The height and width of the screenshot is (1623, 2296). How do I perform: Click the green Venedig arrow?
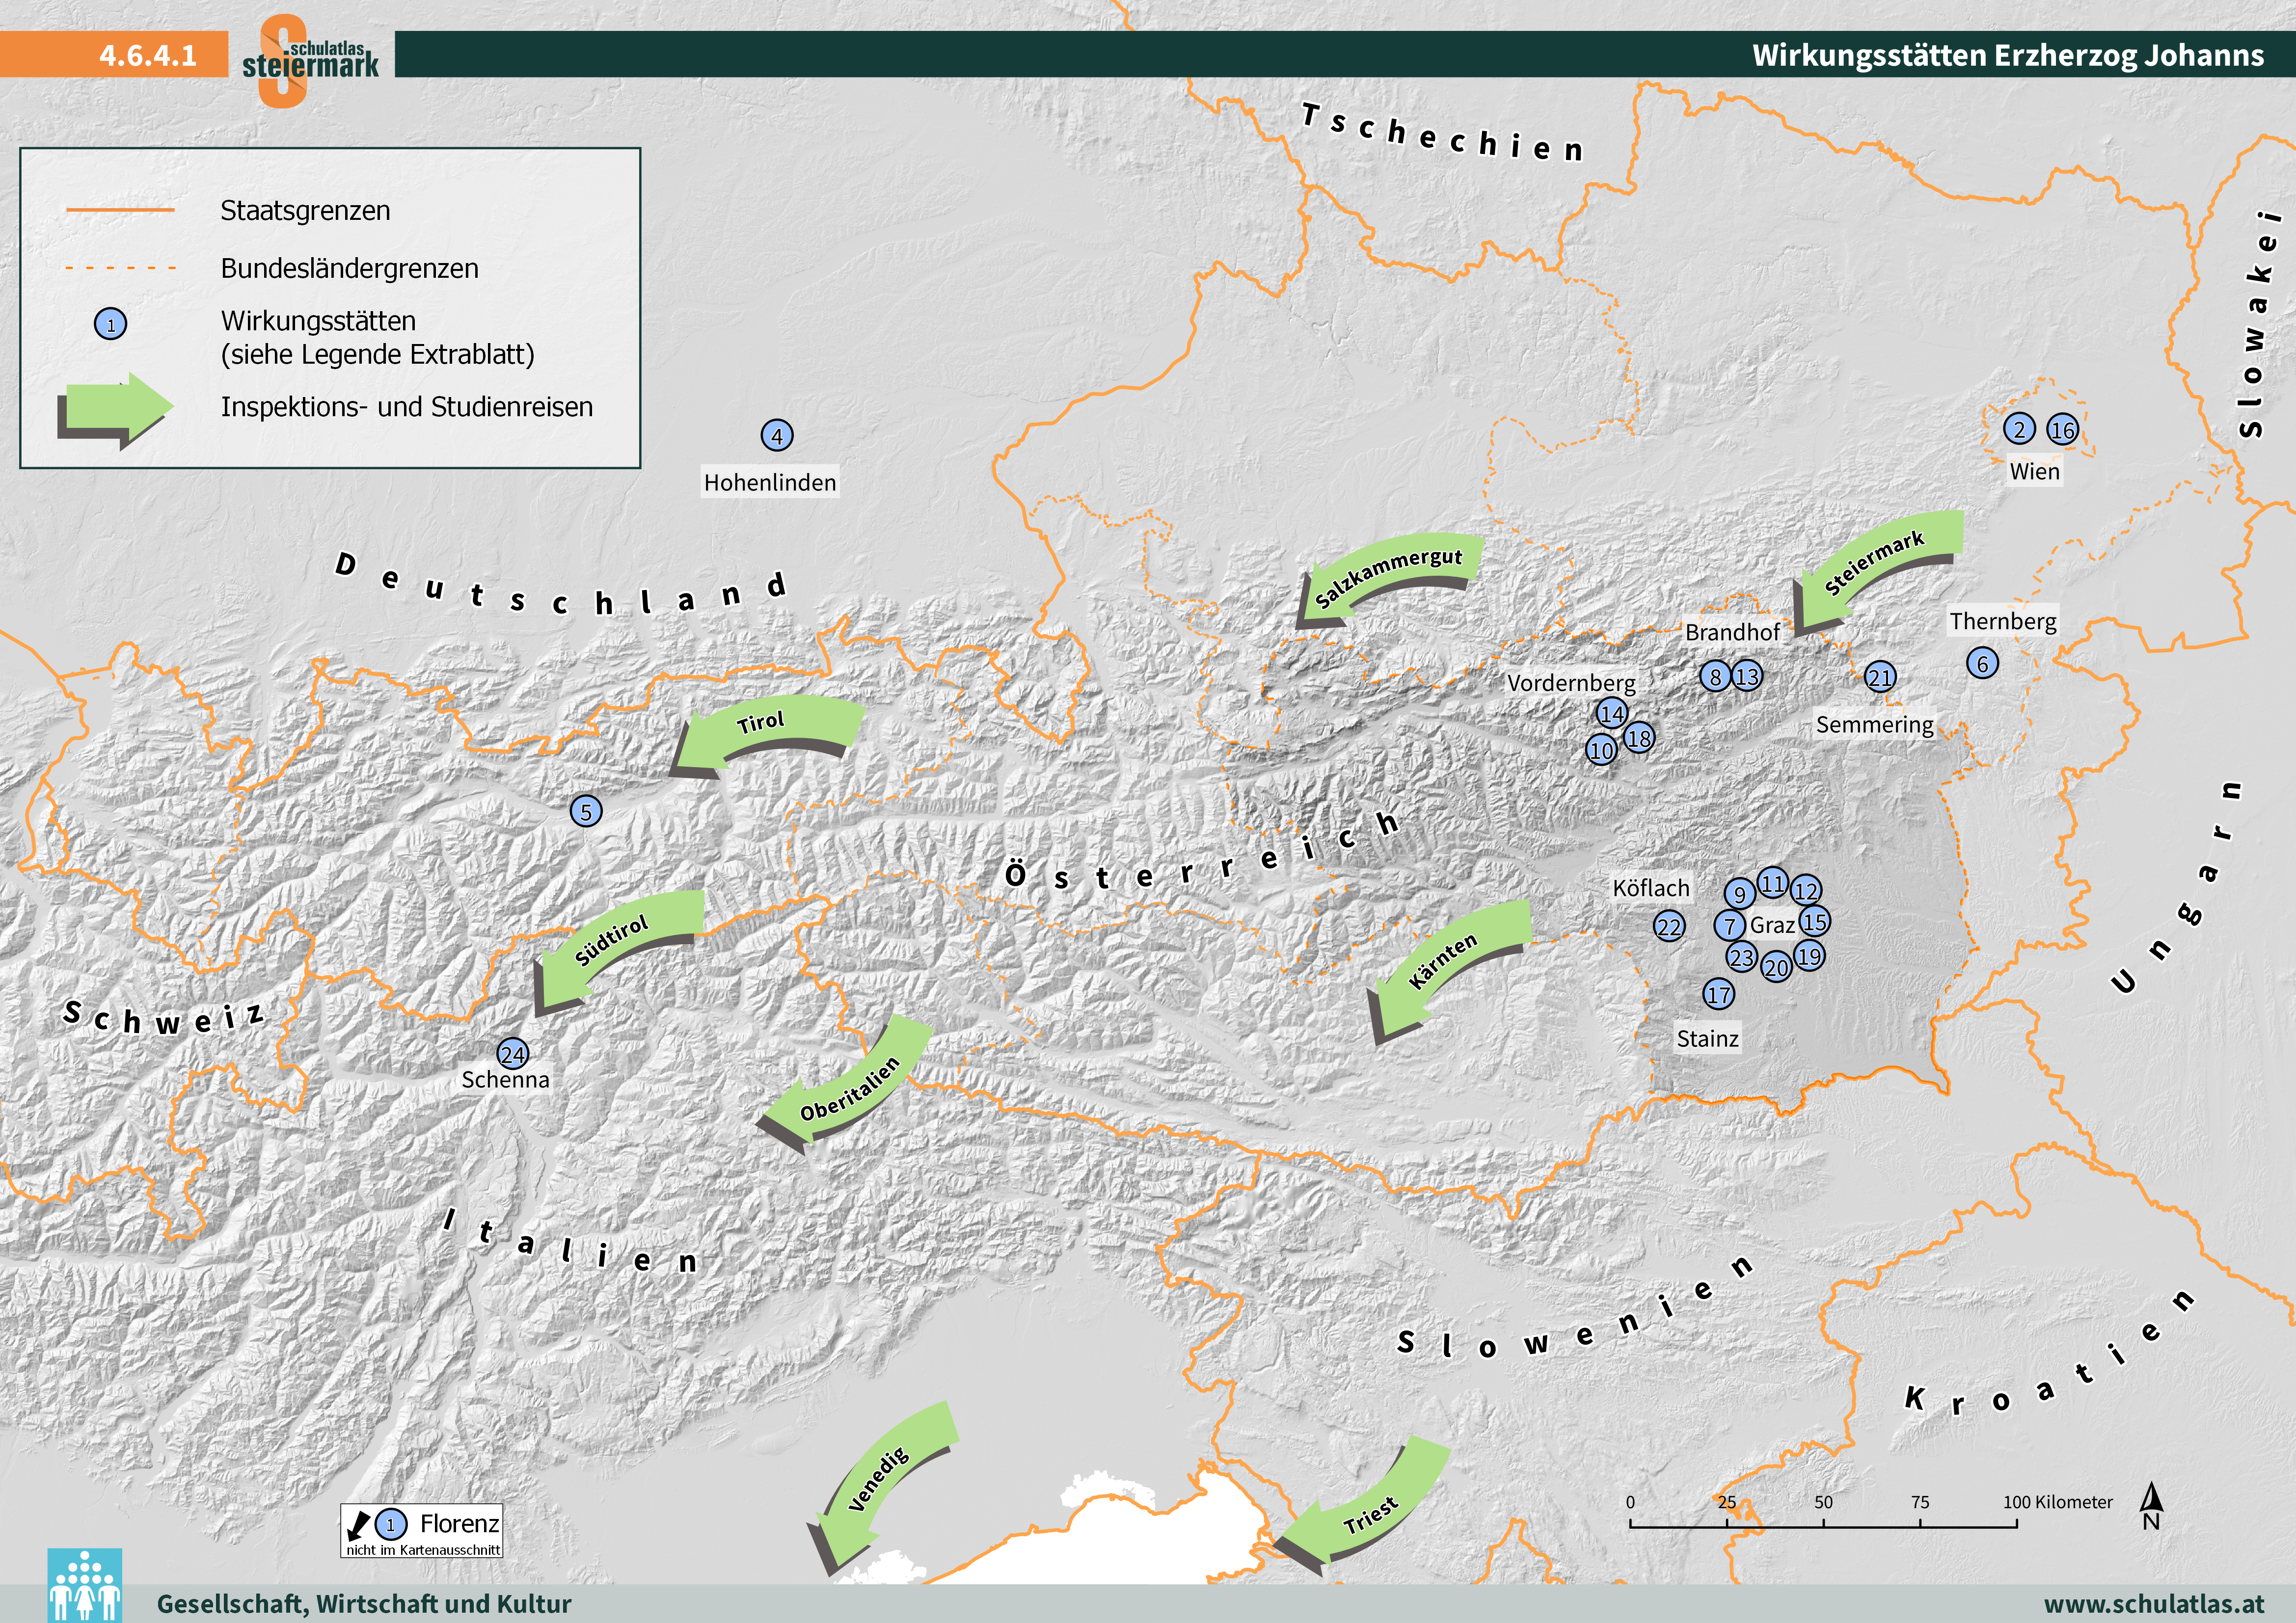point(880,1480)
